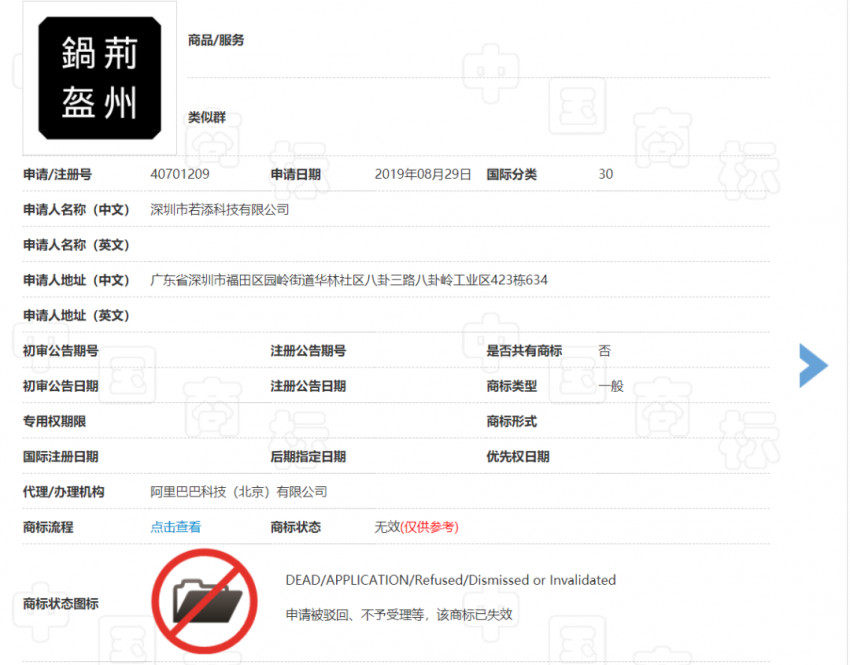This screenshot has width=850, height=665.
Task: Click the red DEAD status prohibition icon
Action: coord(205,601)
